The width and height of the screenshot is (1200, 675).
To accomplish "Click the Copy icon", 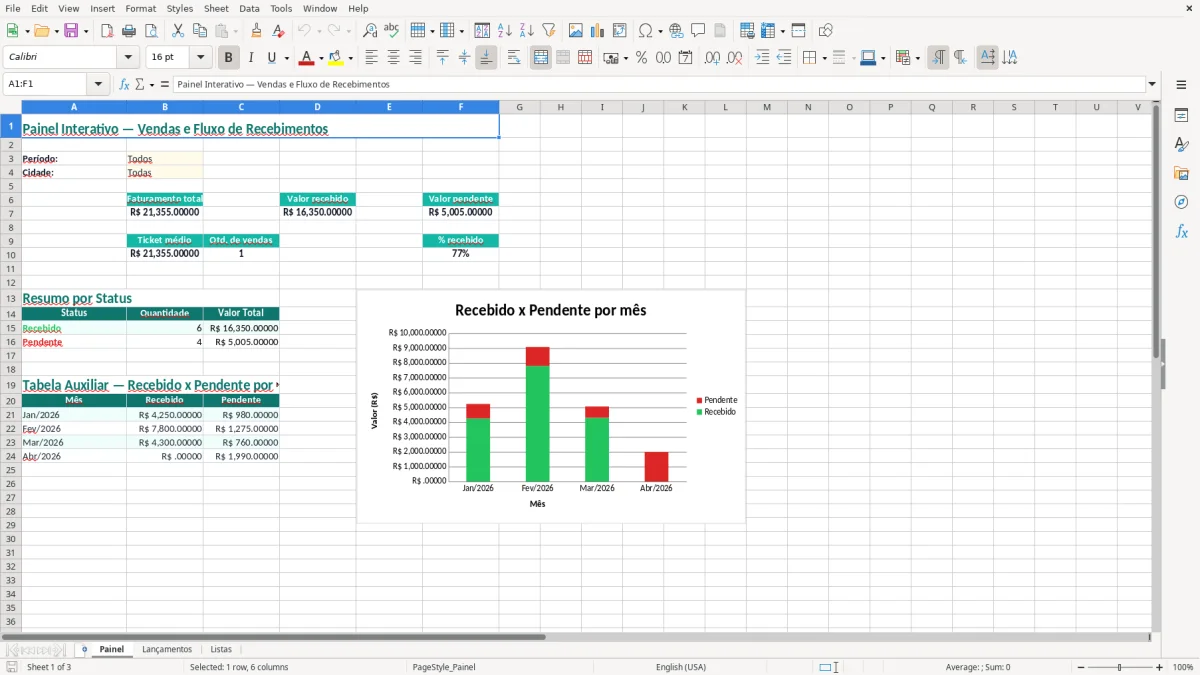I will 199,31.
